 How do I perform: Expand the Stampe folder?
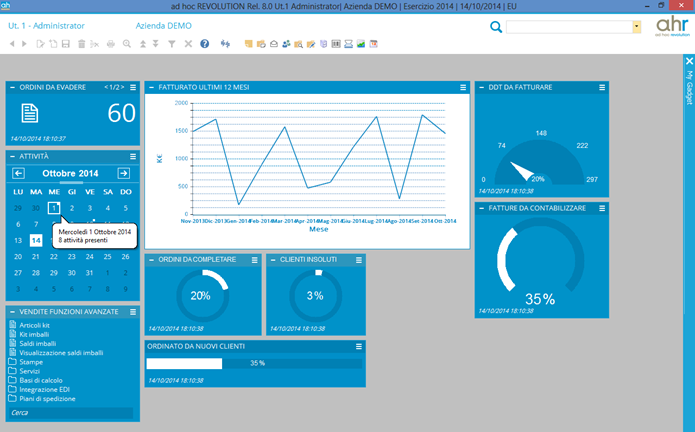click(x=31, y=362)
